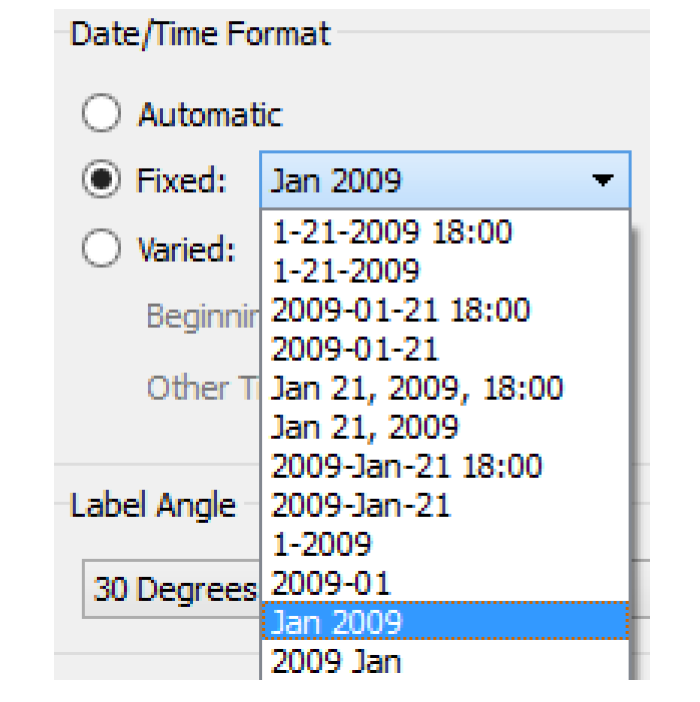
Task: Select the 2009-01-21 date format
Action: [x=355, y=349]
